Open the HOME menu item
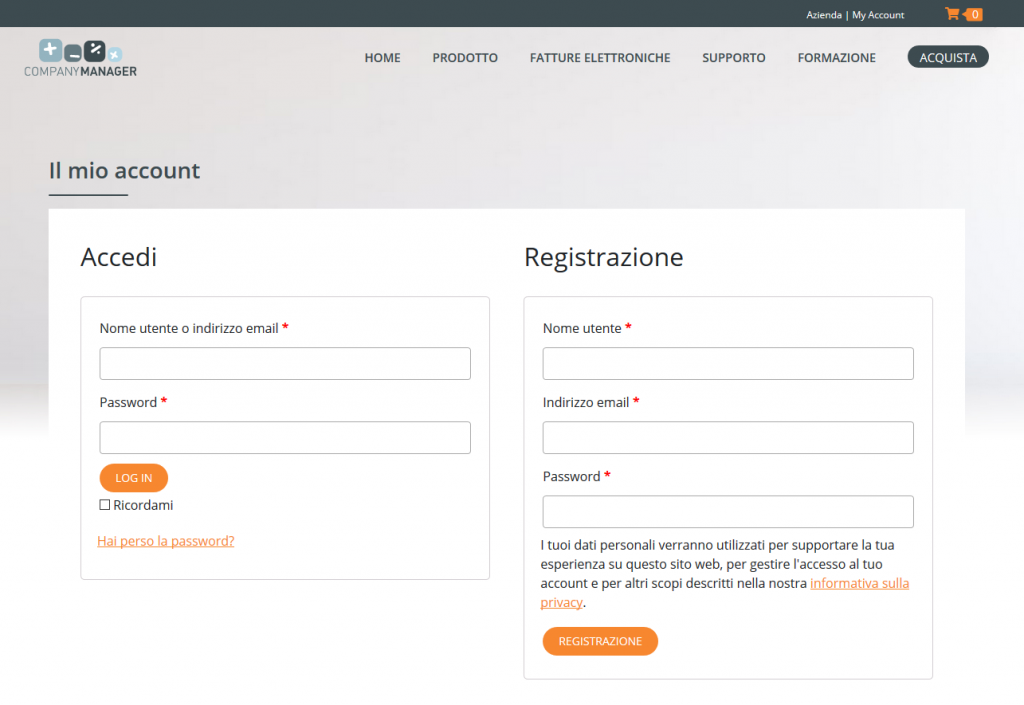This screenshot has width=1024, height=705. (382, 58)
